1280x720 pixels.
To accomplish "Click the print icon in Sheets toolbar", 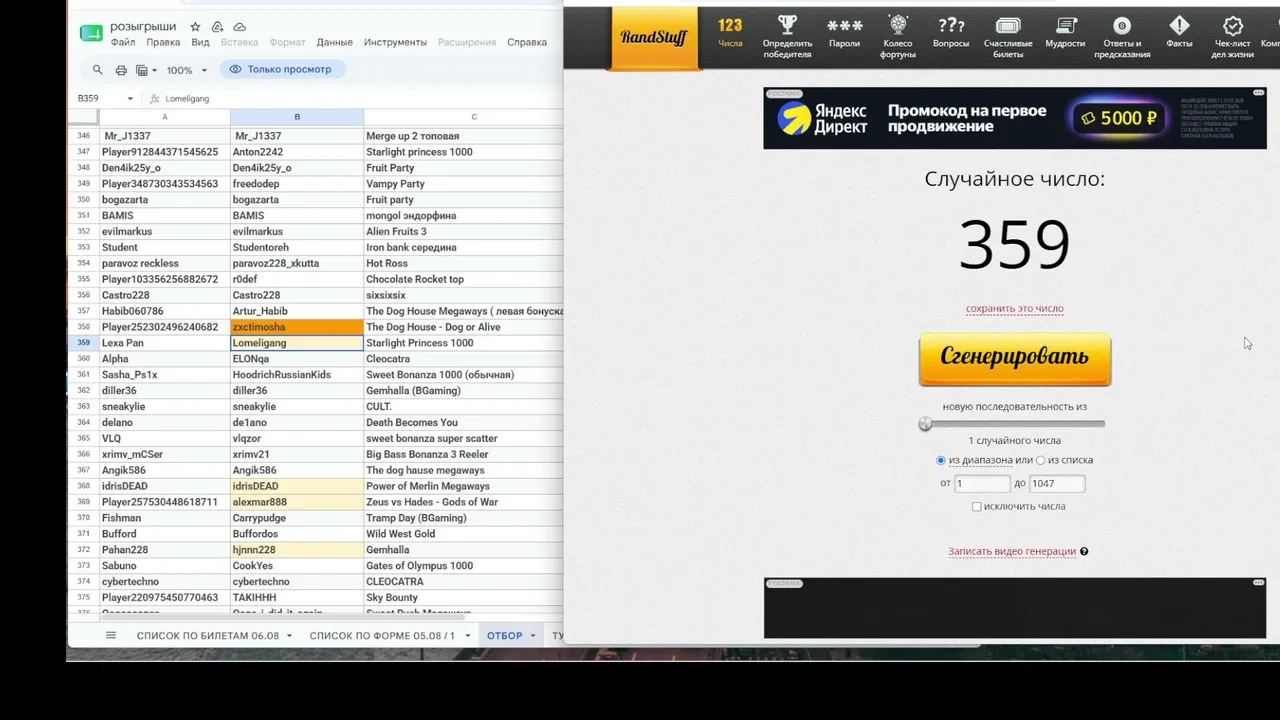I will pos(121,70).
